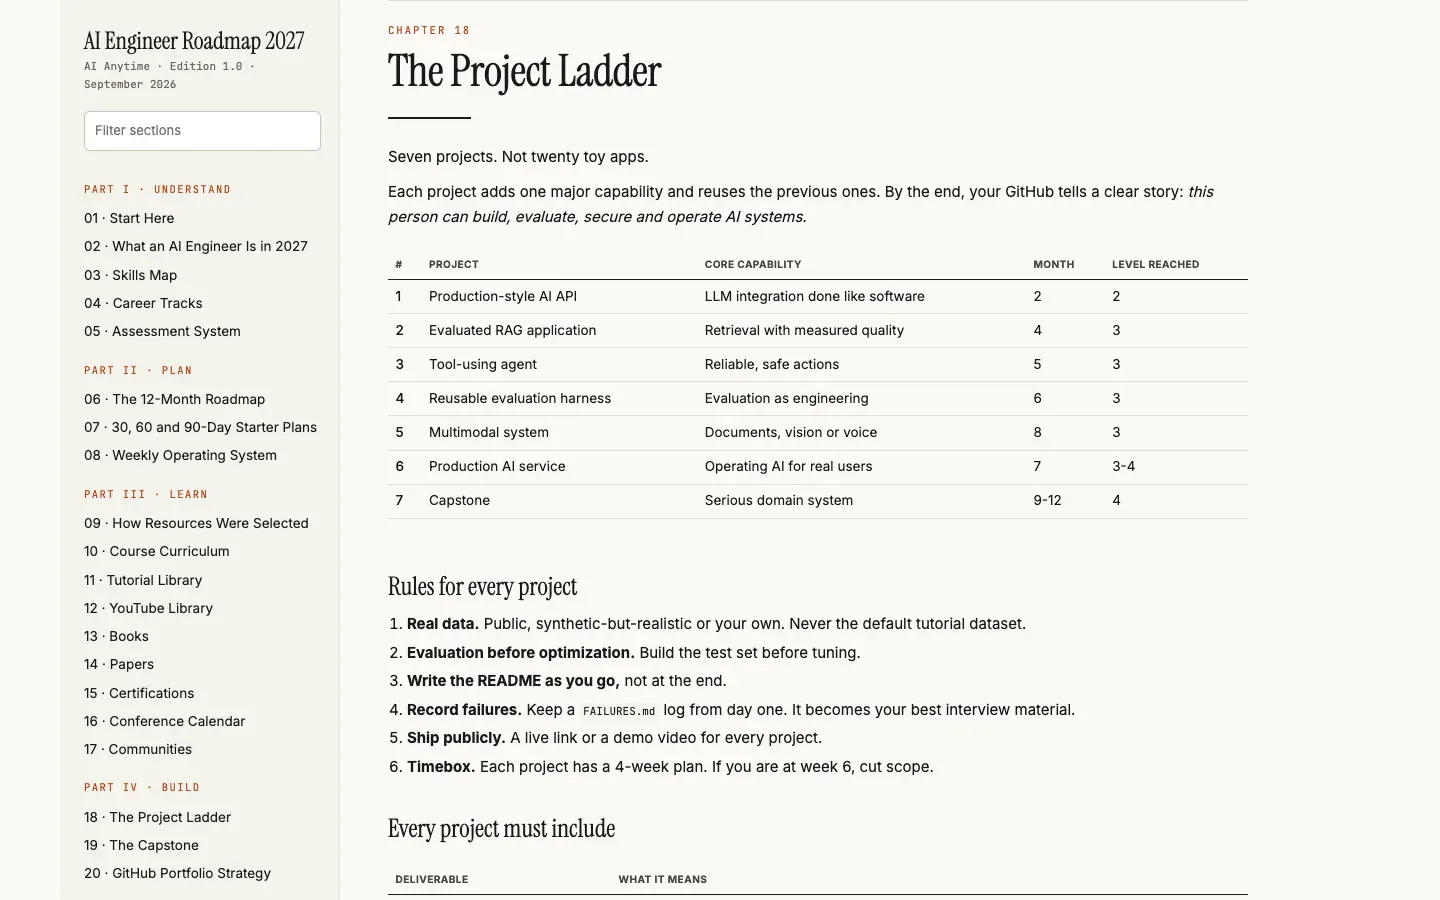Open '05 · Assessment System' chapter

162,331
